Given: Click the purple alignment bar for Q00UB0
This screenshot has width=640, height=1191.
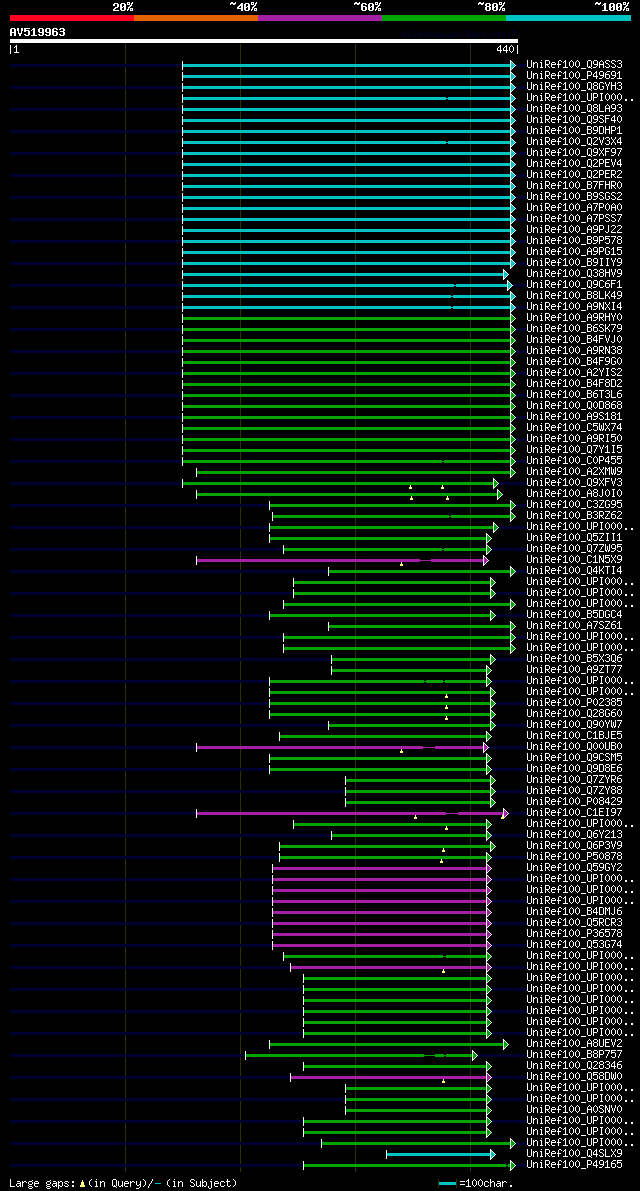Looking at the screenshot, I should coord(342,747).
